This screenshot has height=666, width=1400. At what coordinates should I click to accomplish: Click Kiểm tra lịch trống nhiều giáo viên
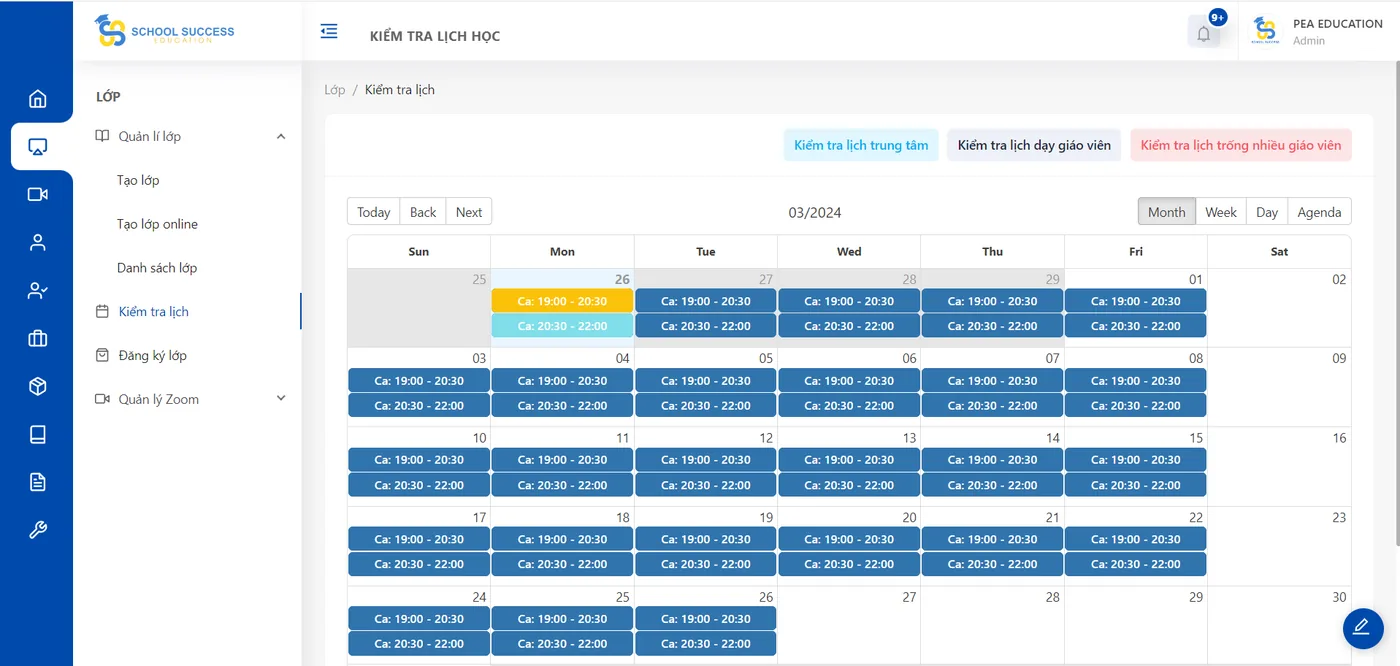[1241, 145]
